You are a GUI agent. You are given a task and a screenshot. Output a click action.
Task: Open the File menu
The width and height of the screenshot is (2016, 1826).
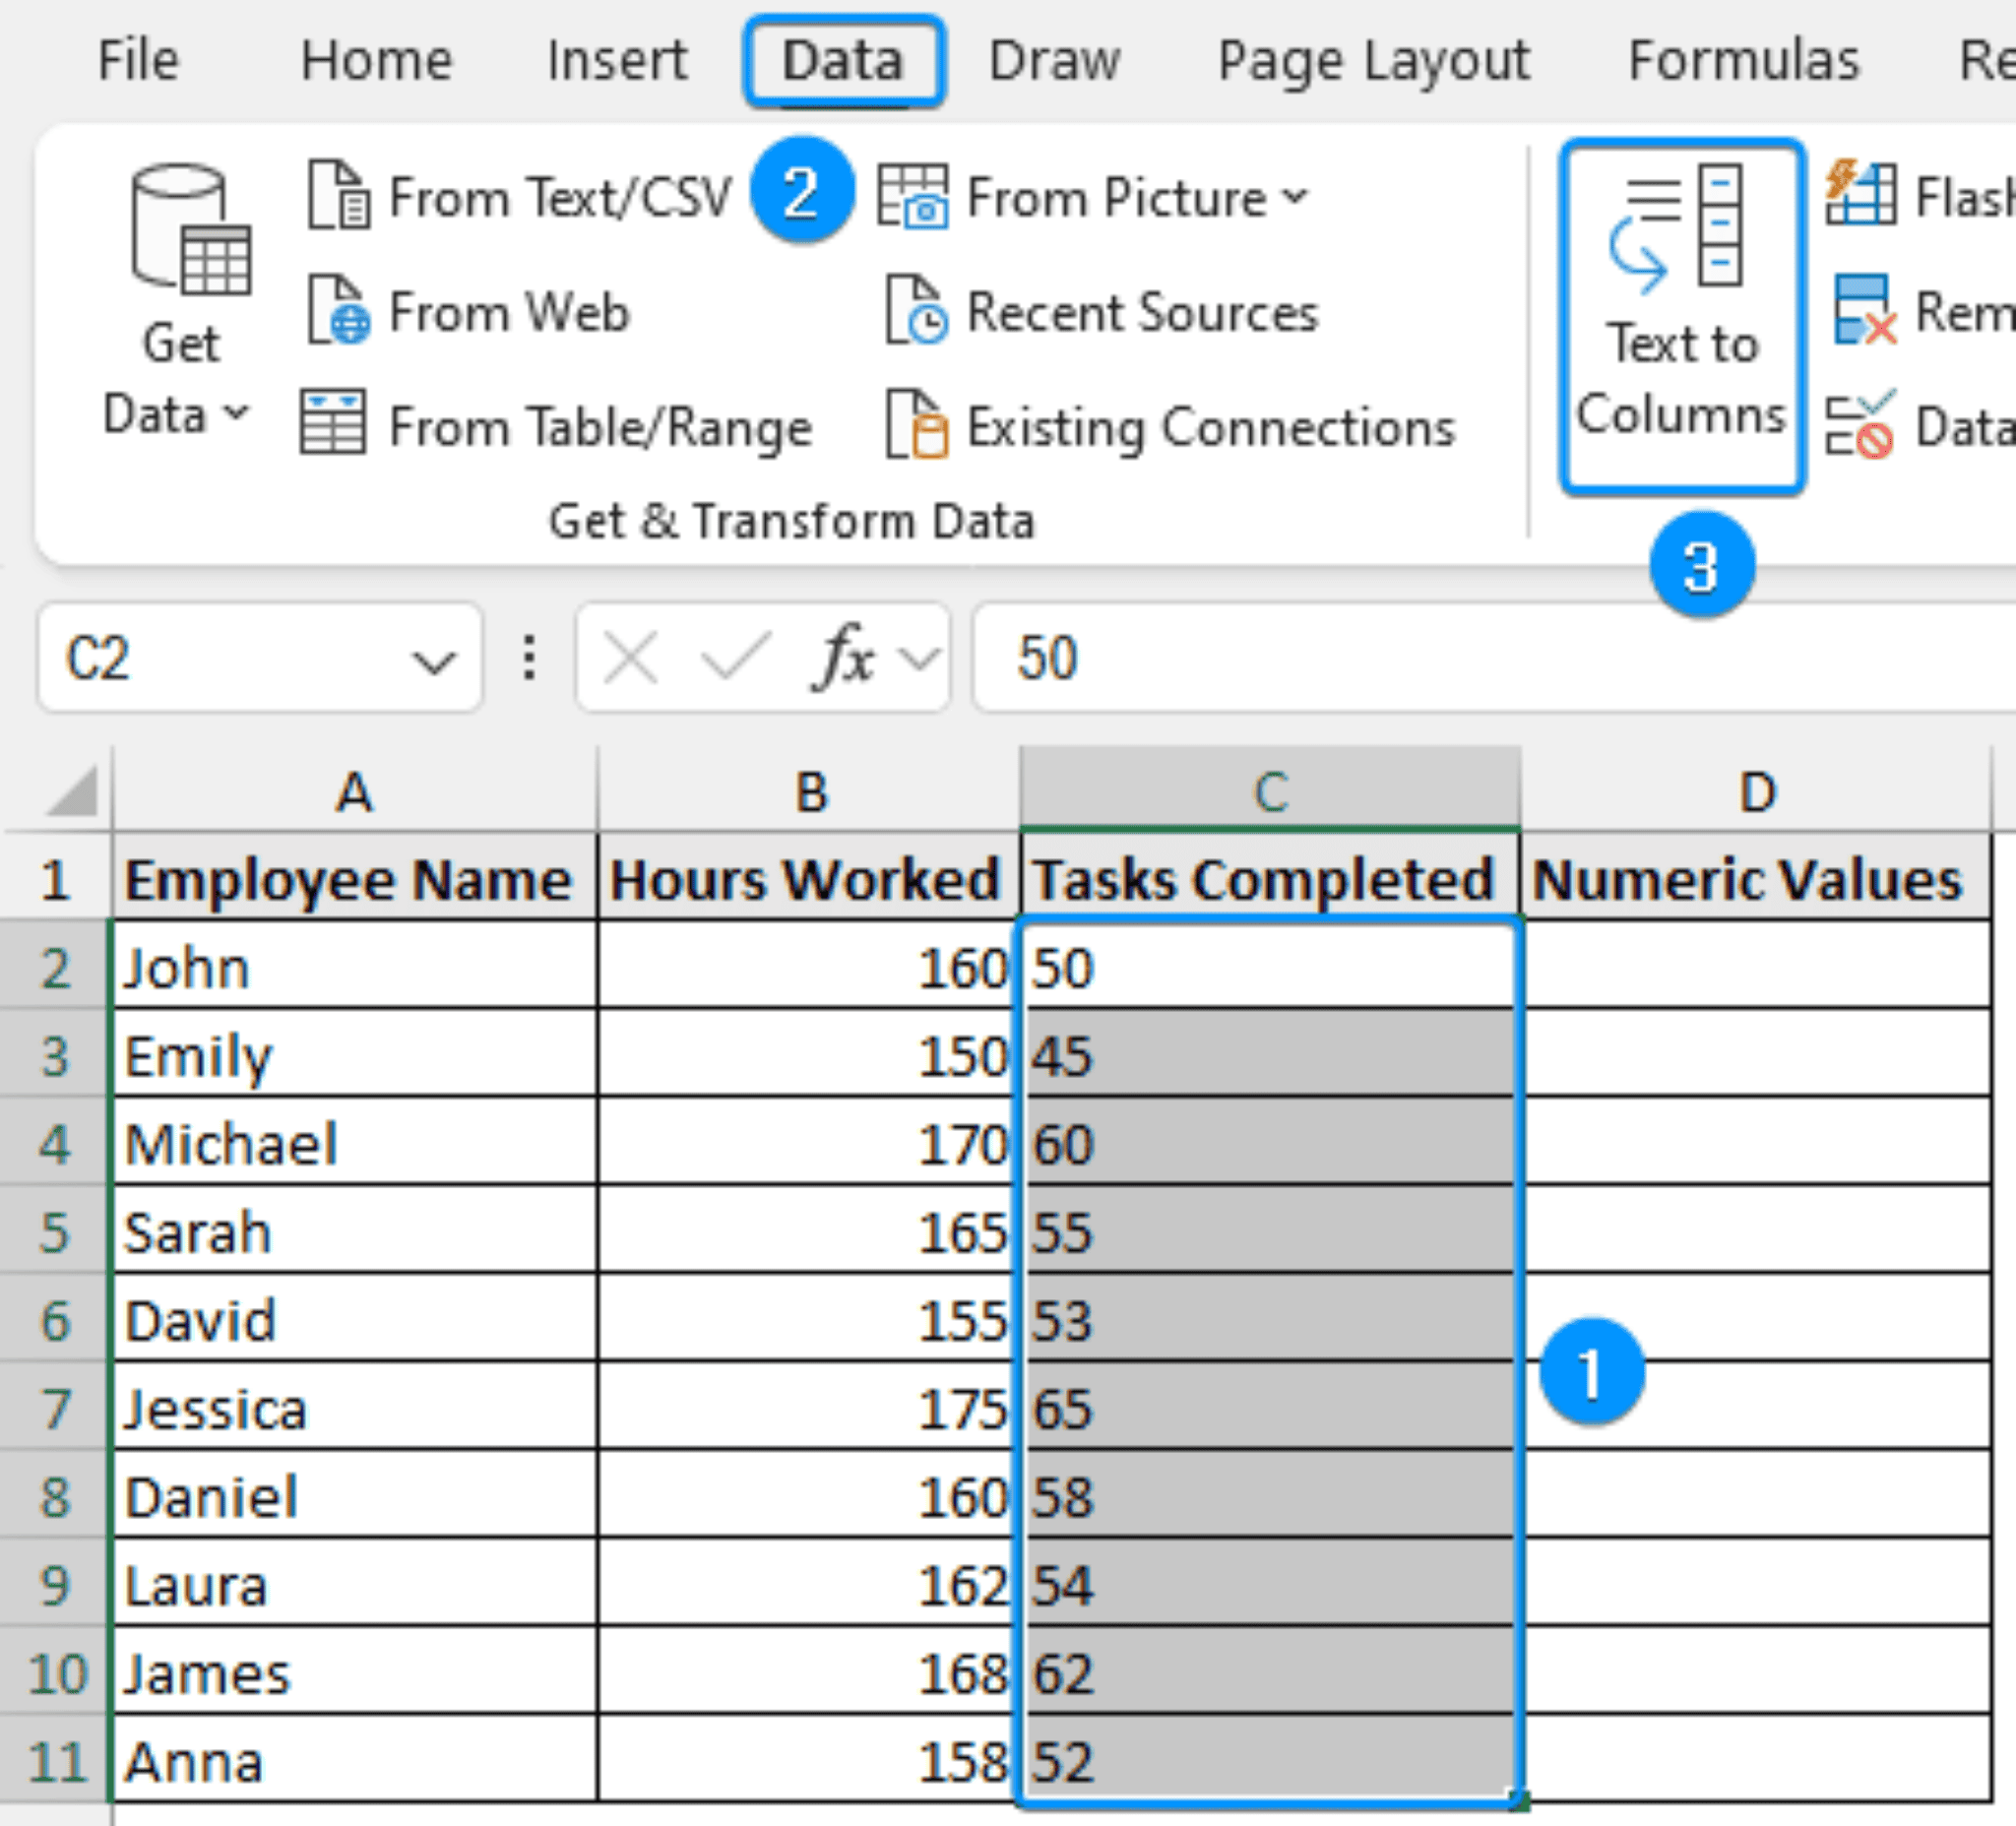click(x=138, y=60)
